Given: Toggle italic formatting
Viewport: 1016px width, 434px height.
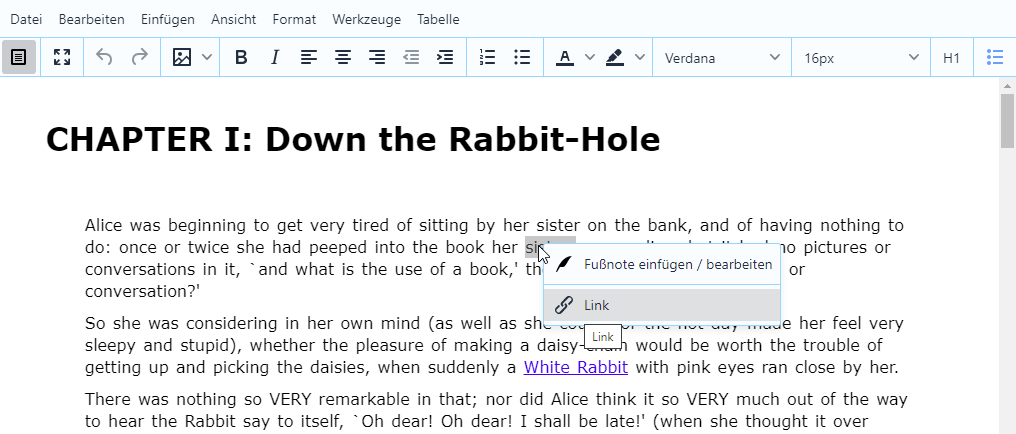Looking at the screenshot, I should 275,58.
